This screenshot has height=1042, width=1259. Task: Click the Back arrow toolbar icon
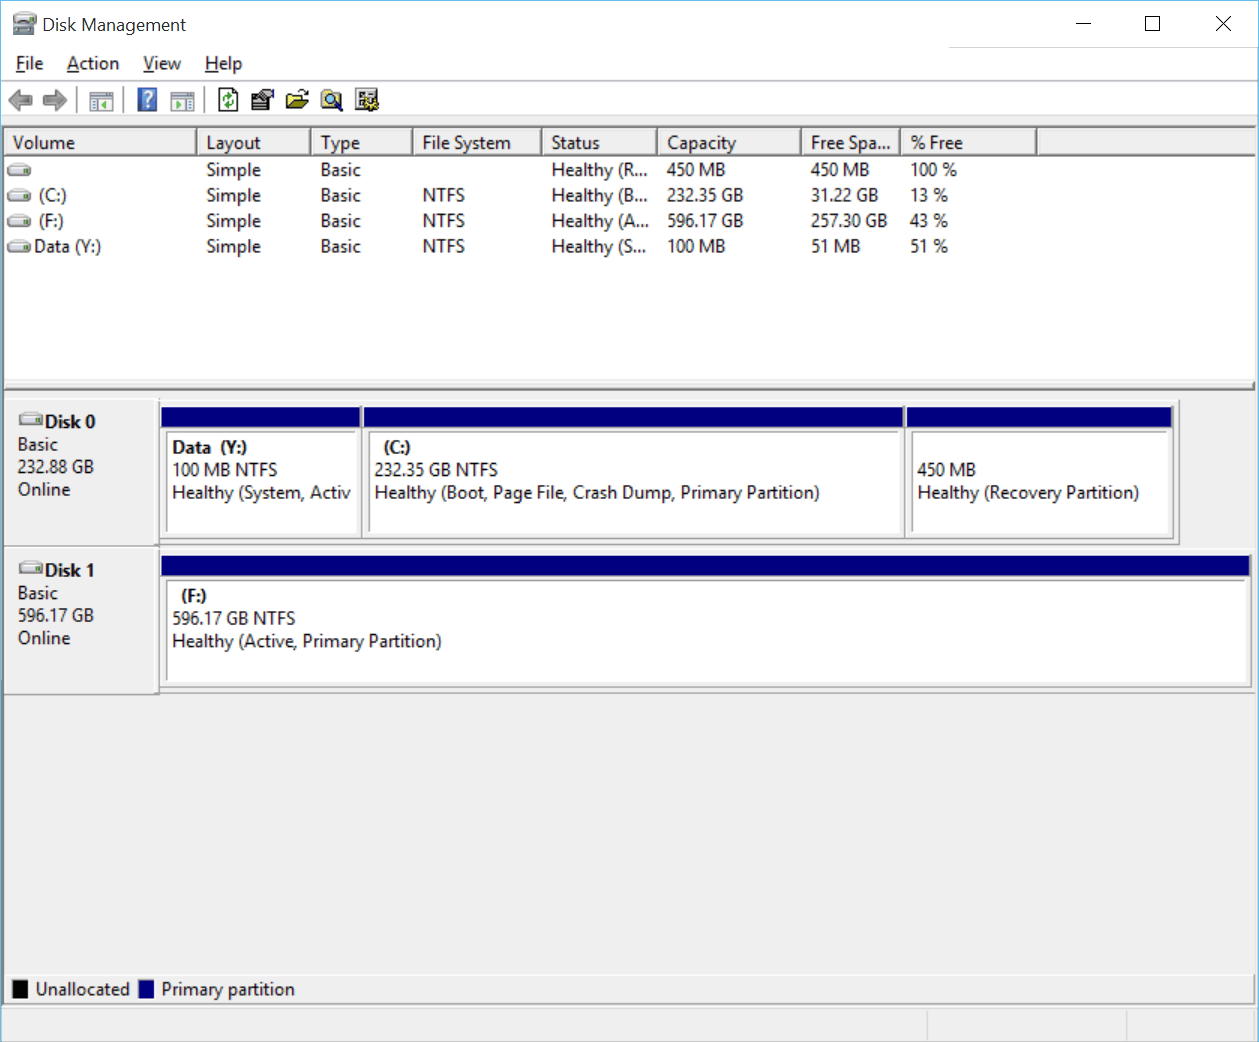(20, 100)
